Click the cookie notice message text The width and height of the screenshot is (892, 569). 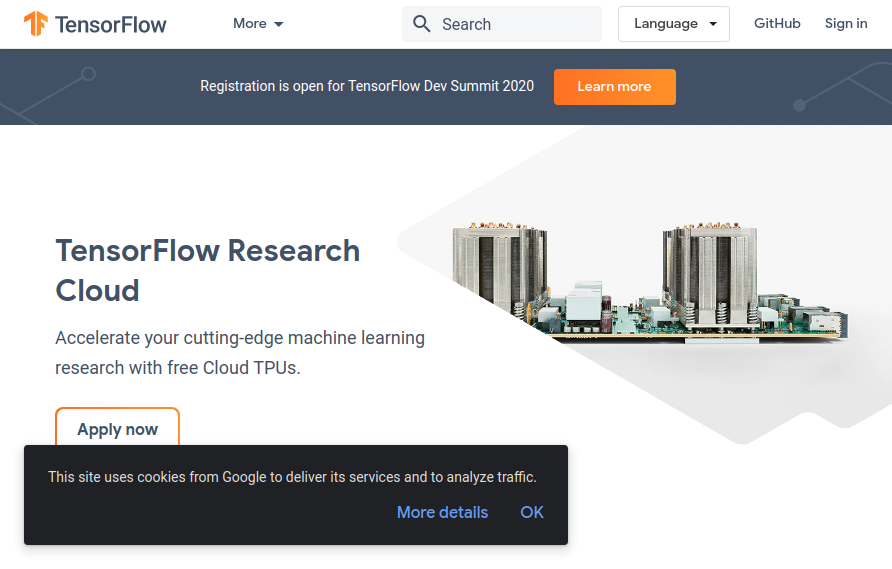tap(292, 477)
